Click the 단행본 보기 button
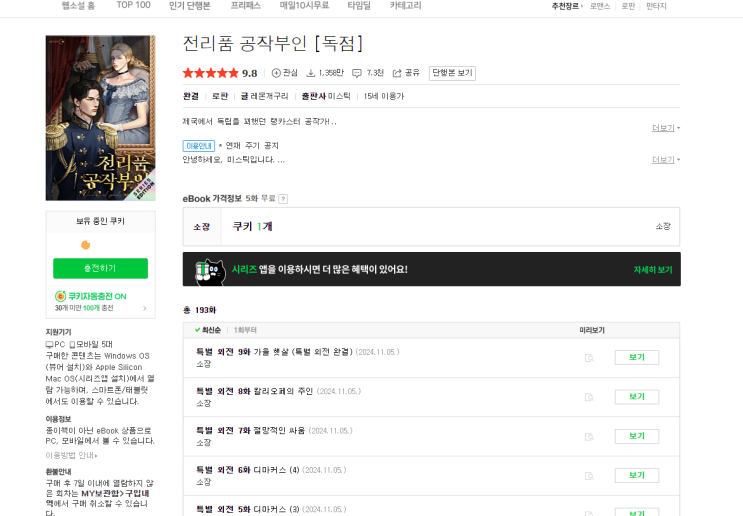 pos(452,73)
